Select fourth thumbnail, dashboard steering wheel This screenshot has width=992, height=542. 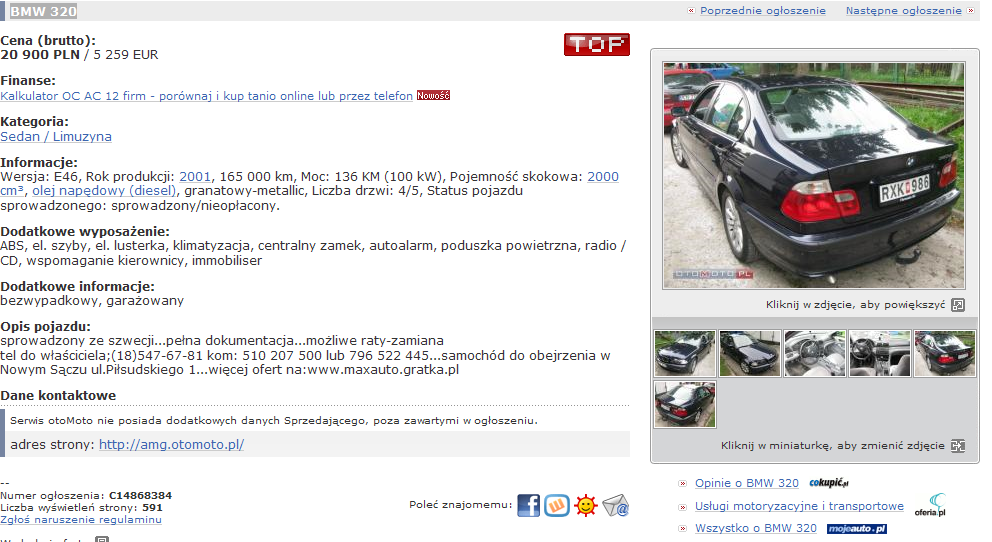coord(880,354)
